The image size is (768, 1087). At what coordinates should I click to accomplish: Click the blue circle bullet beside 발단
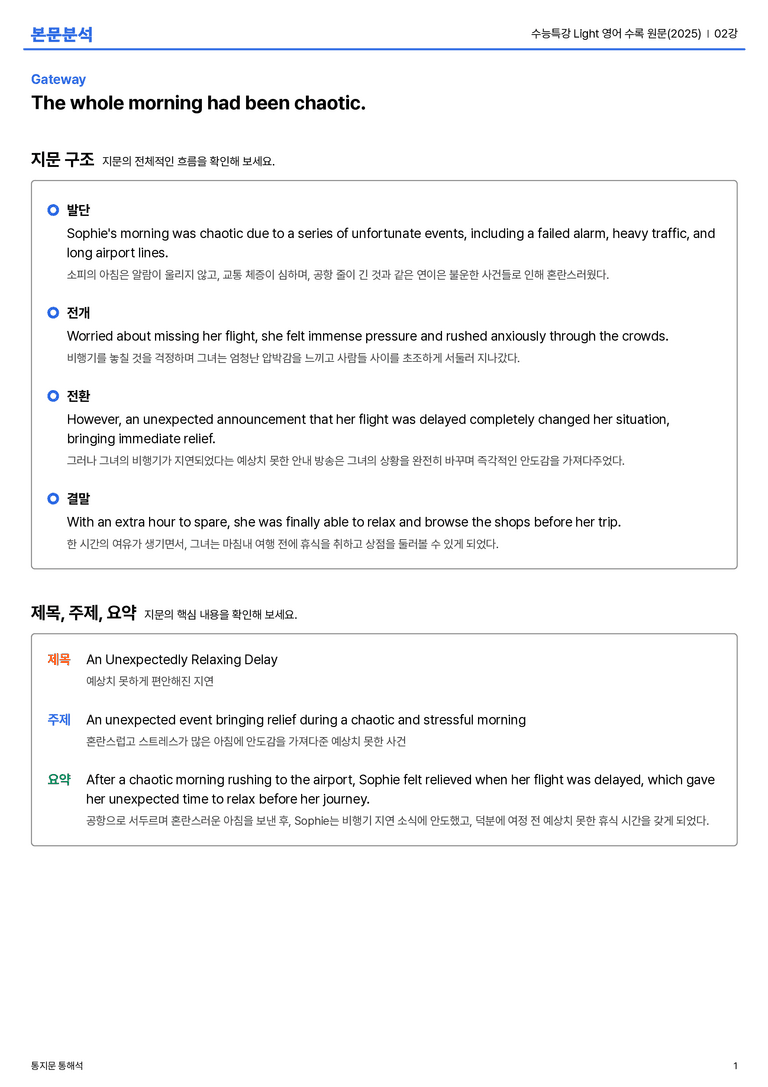(53, 210)
